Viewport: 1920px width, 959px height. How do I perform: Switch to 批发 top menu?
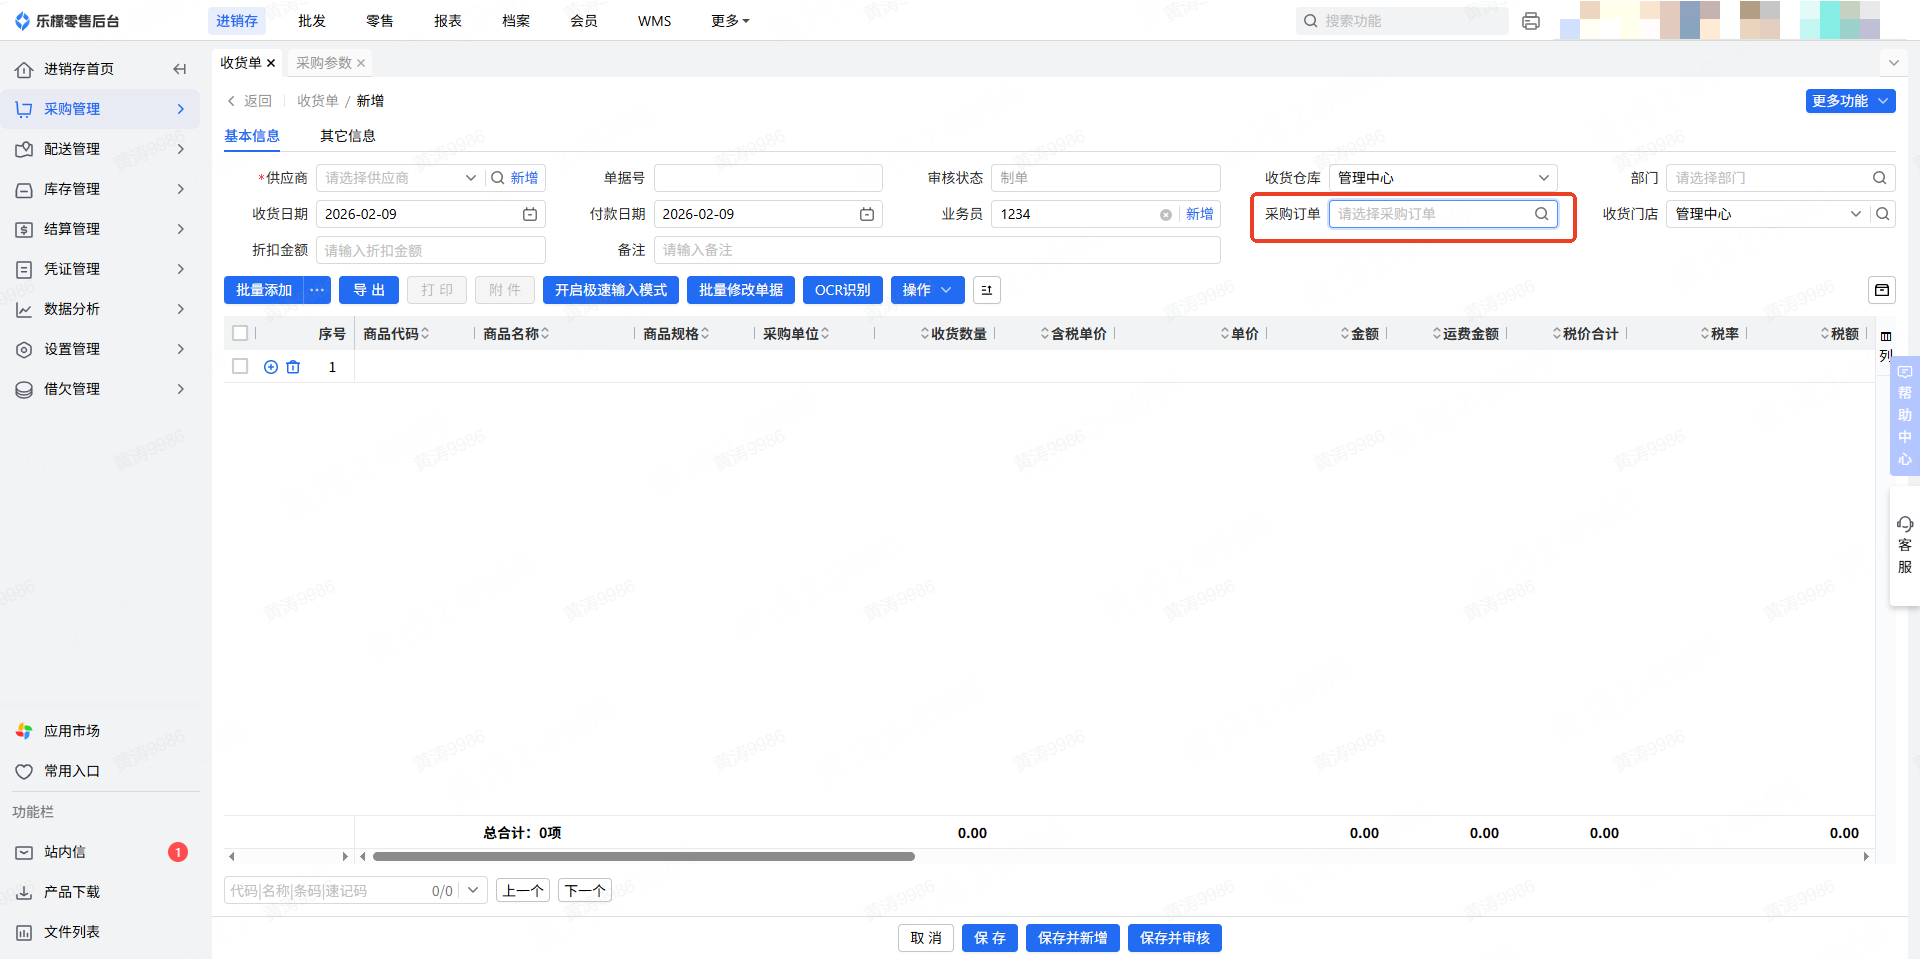312,21
